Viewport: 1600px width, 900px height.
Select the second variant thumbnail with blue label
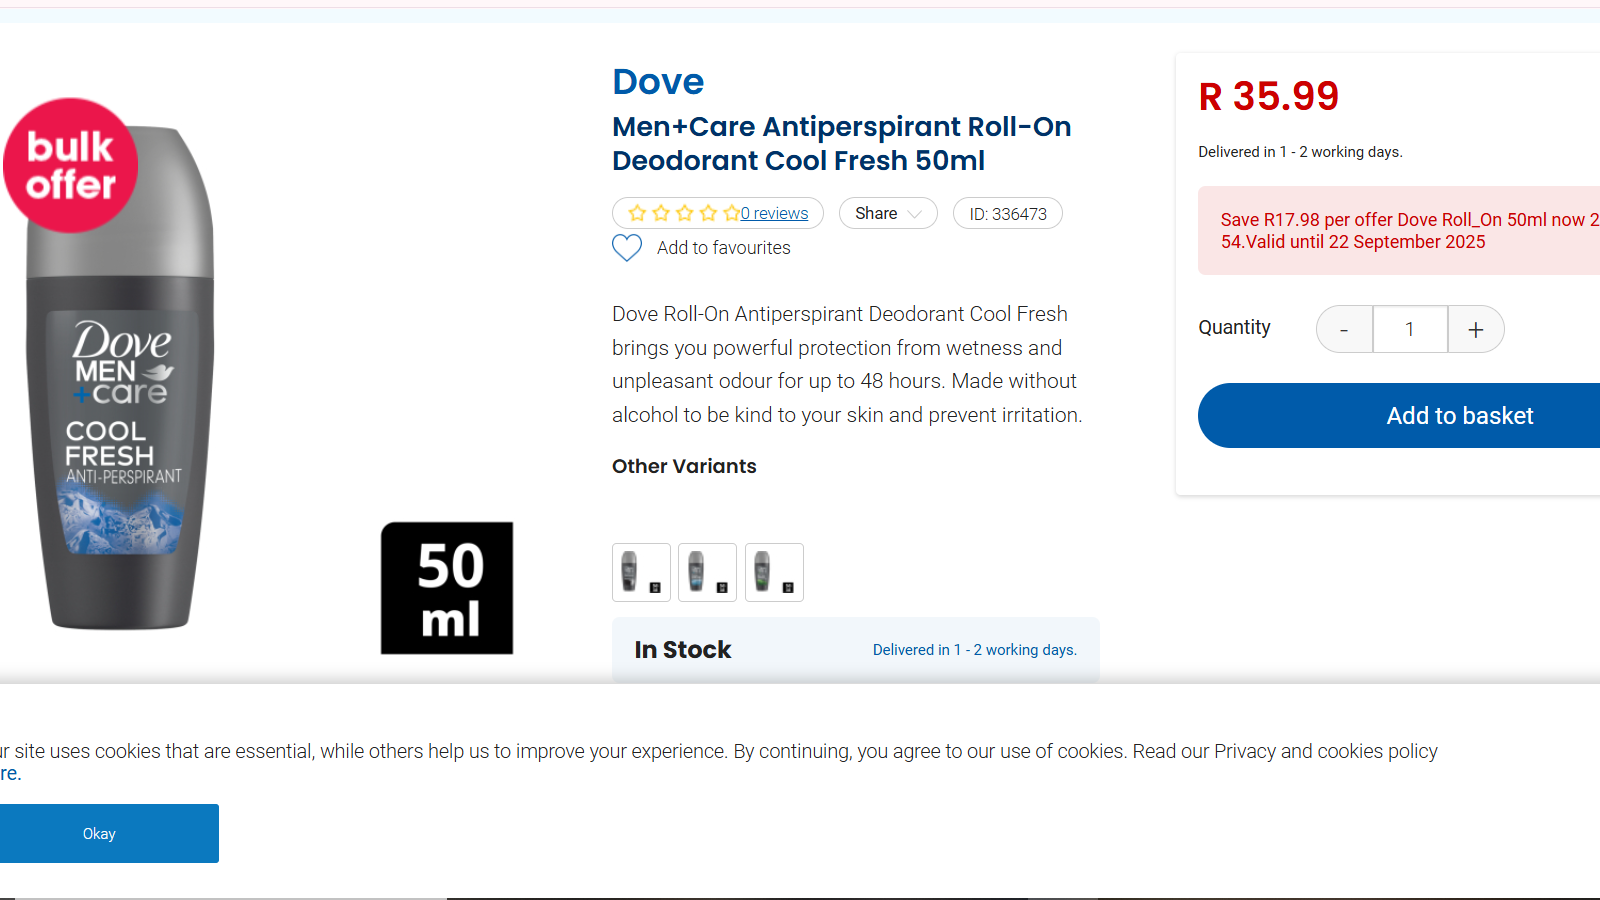click(x=707, y=572)
